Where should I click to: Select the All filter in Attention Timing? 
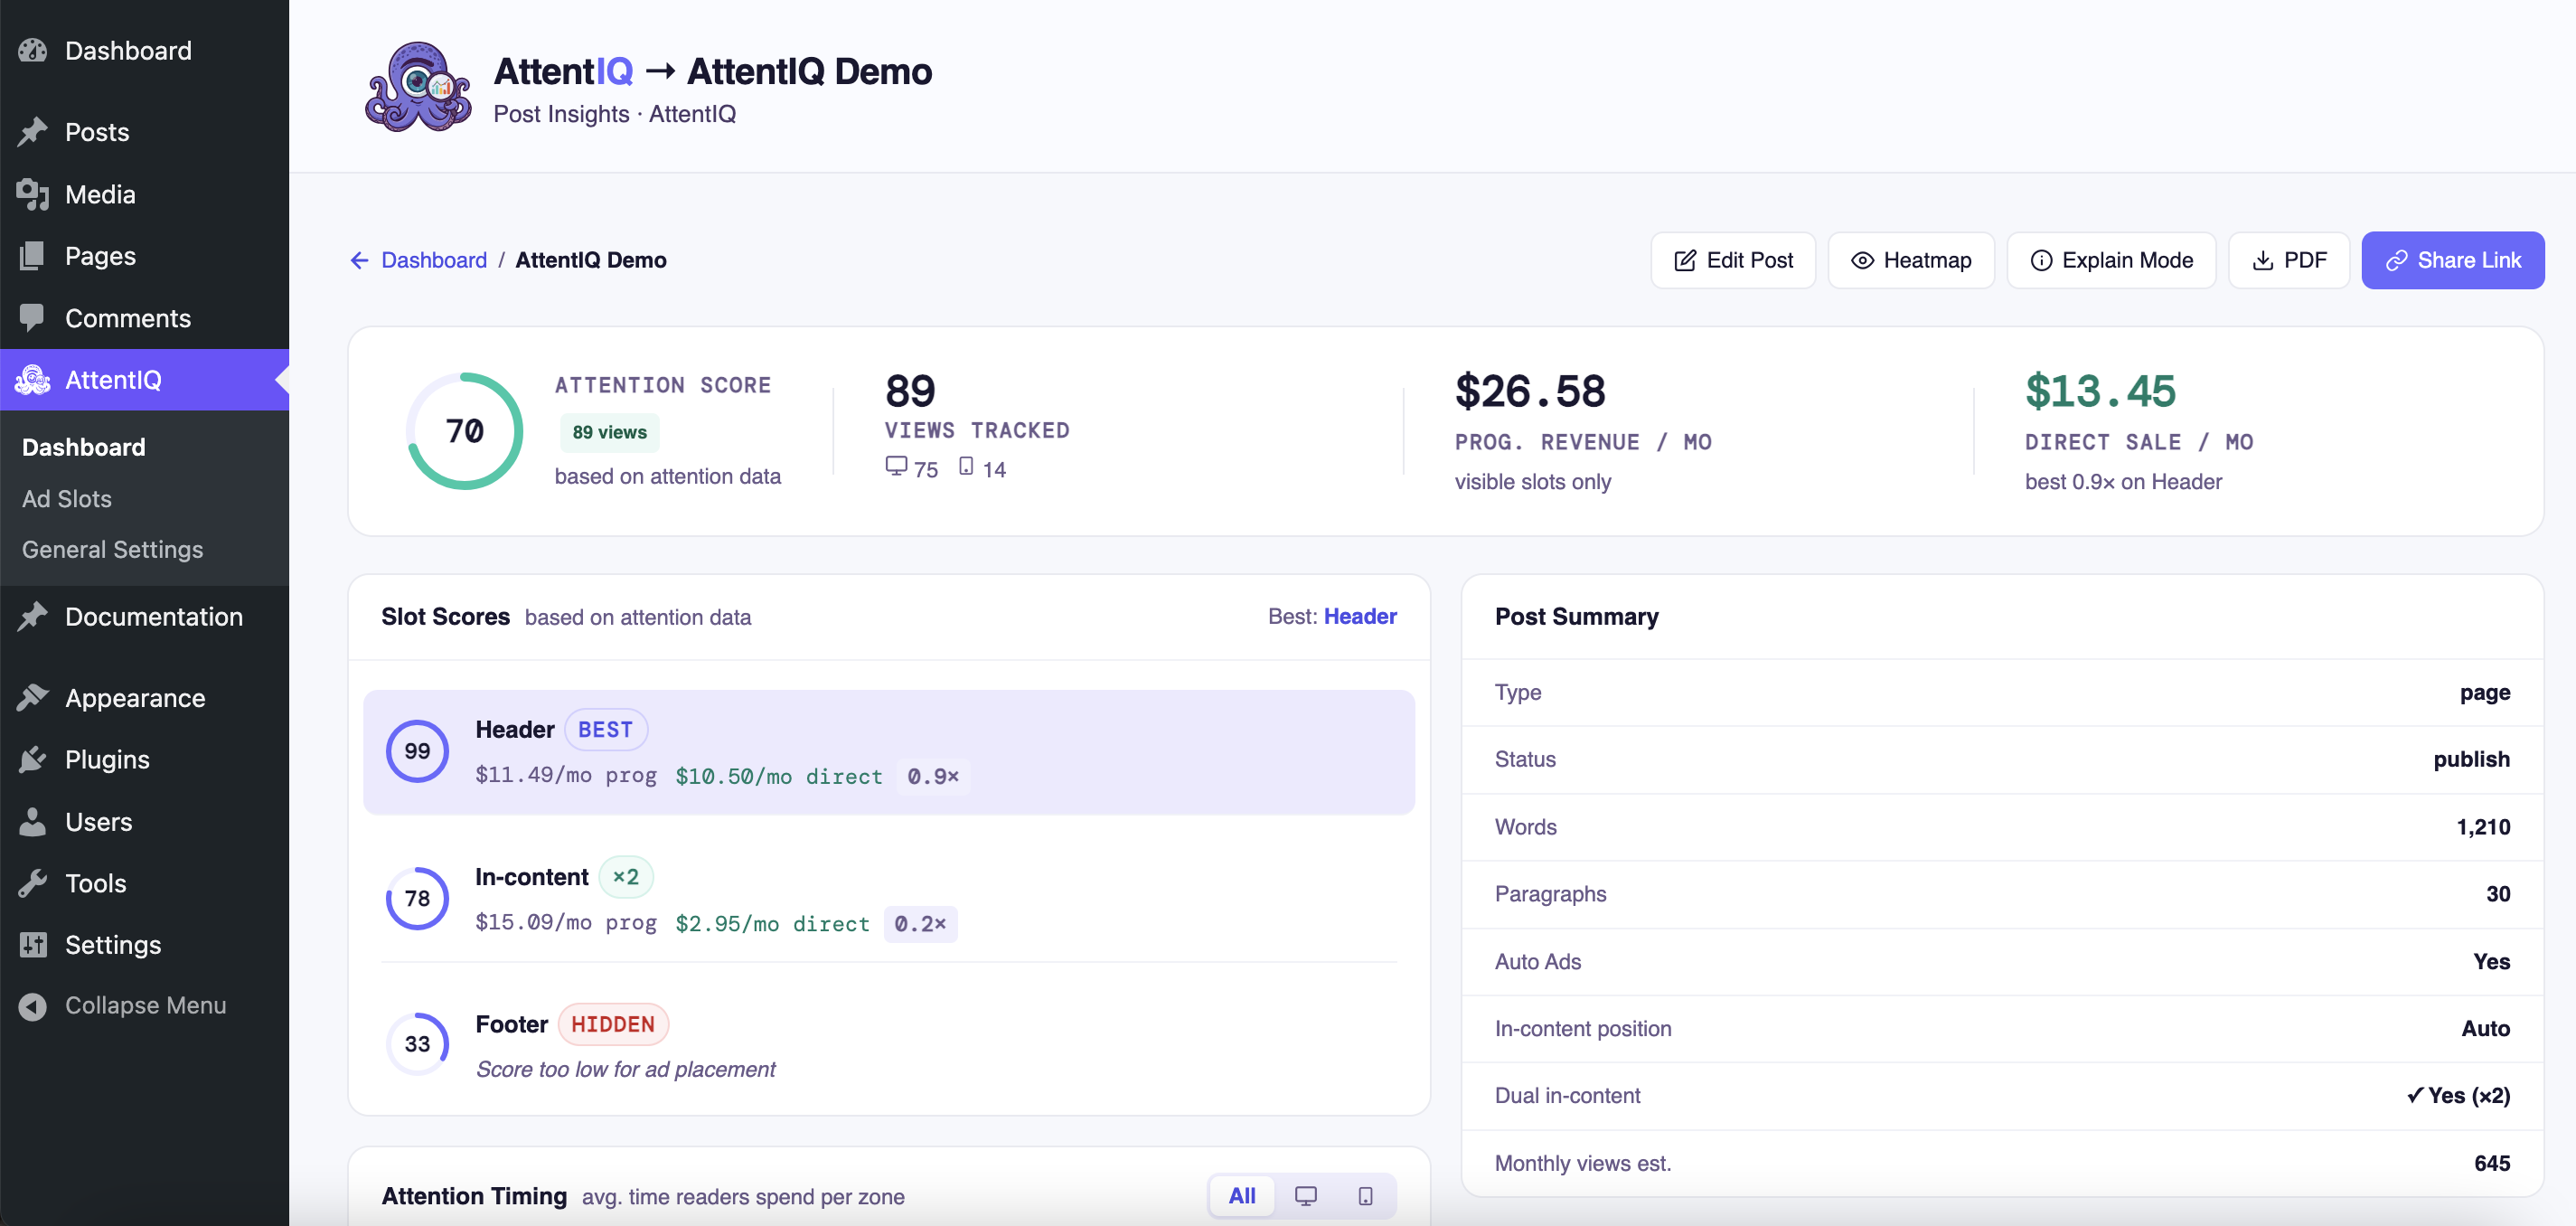[x=1241, y=1196]
